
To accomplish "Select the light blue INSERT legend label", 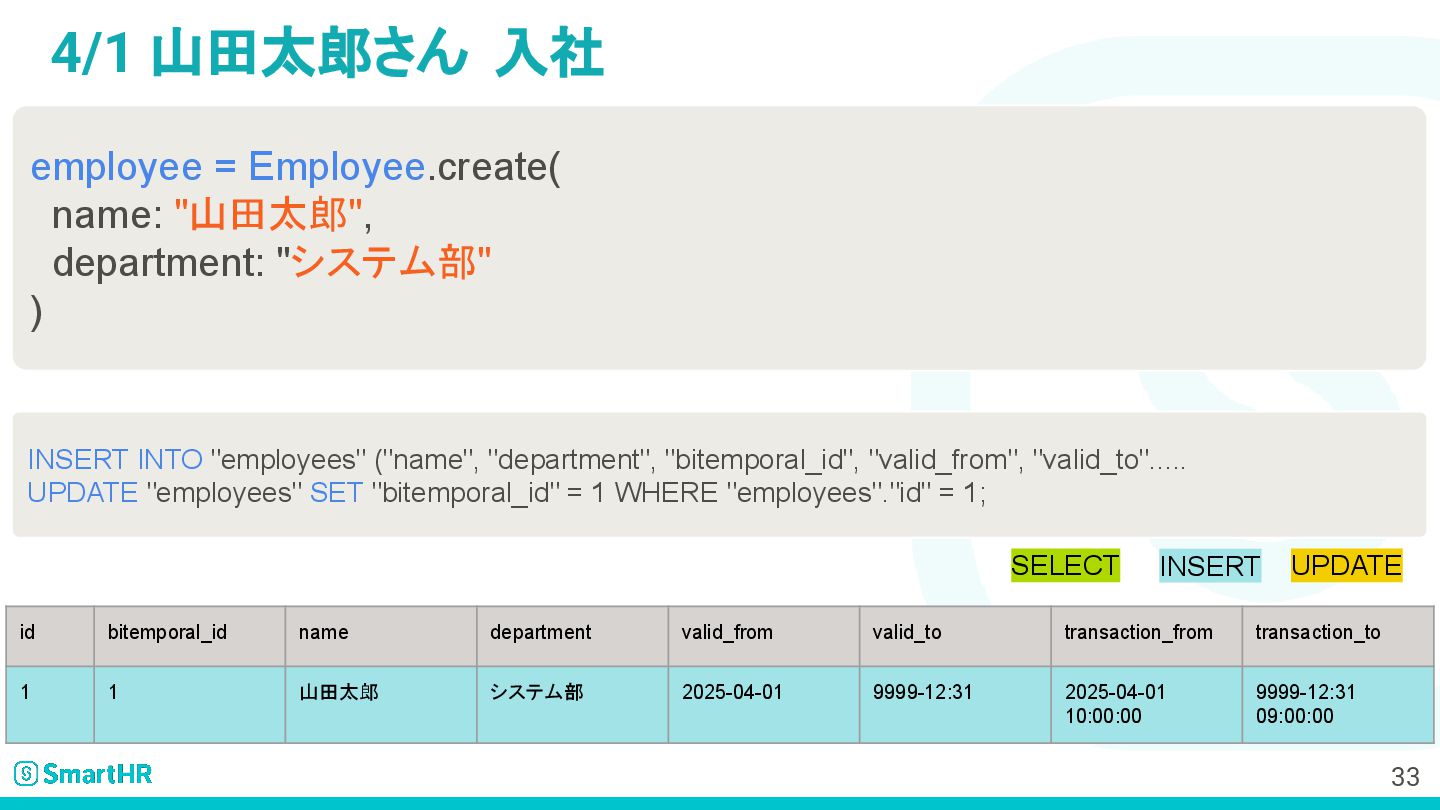I will click(x=1210, y=566).
